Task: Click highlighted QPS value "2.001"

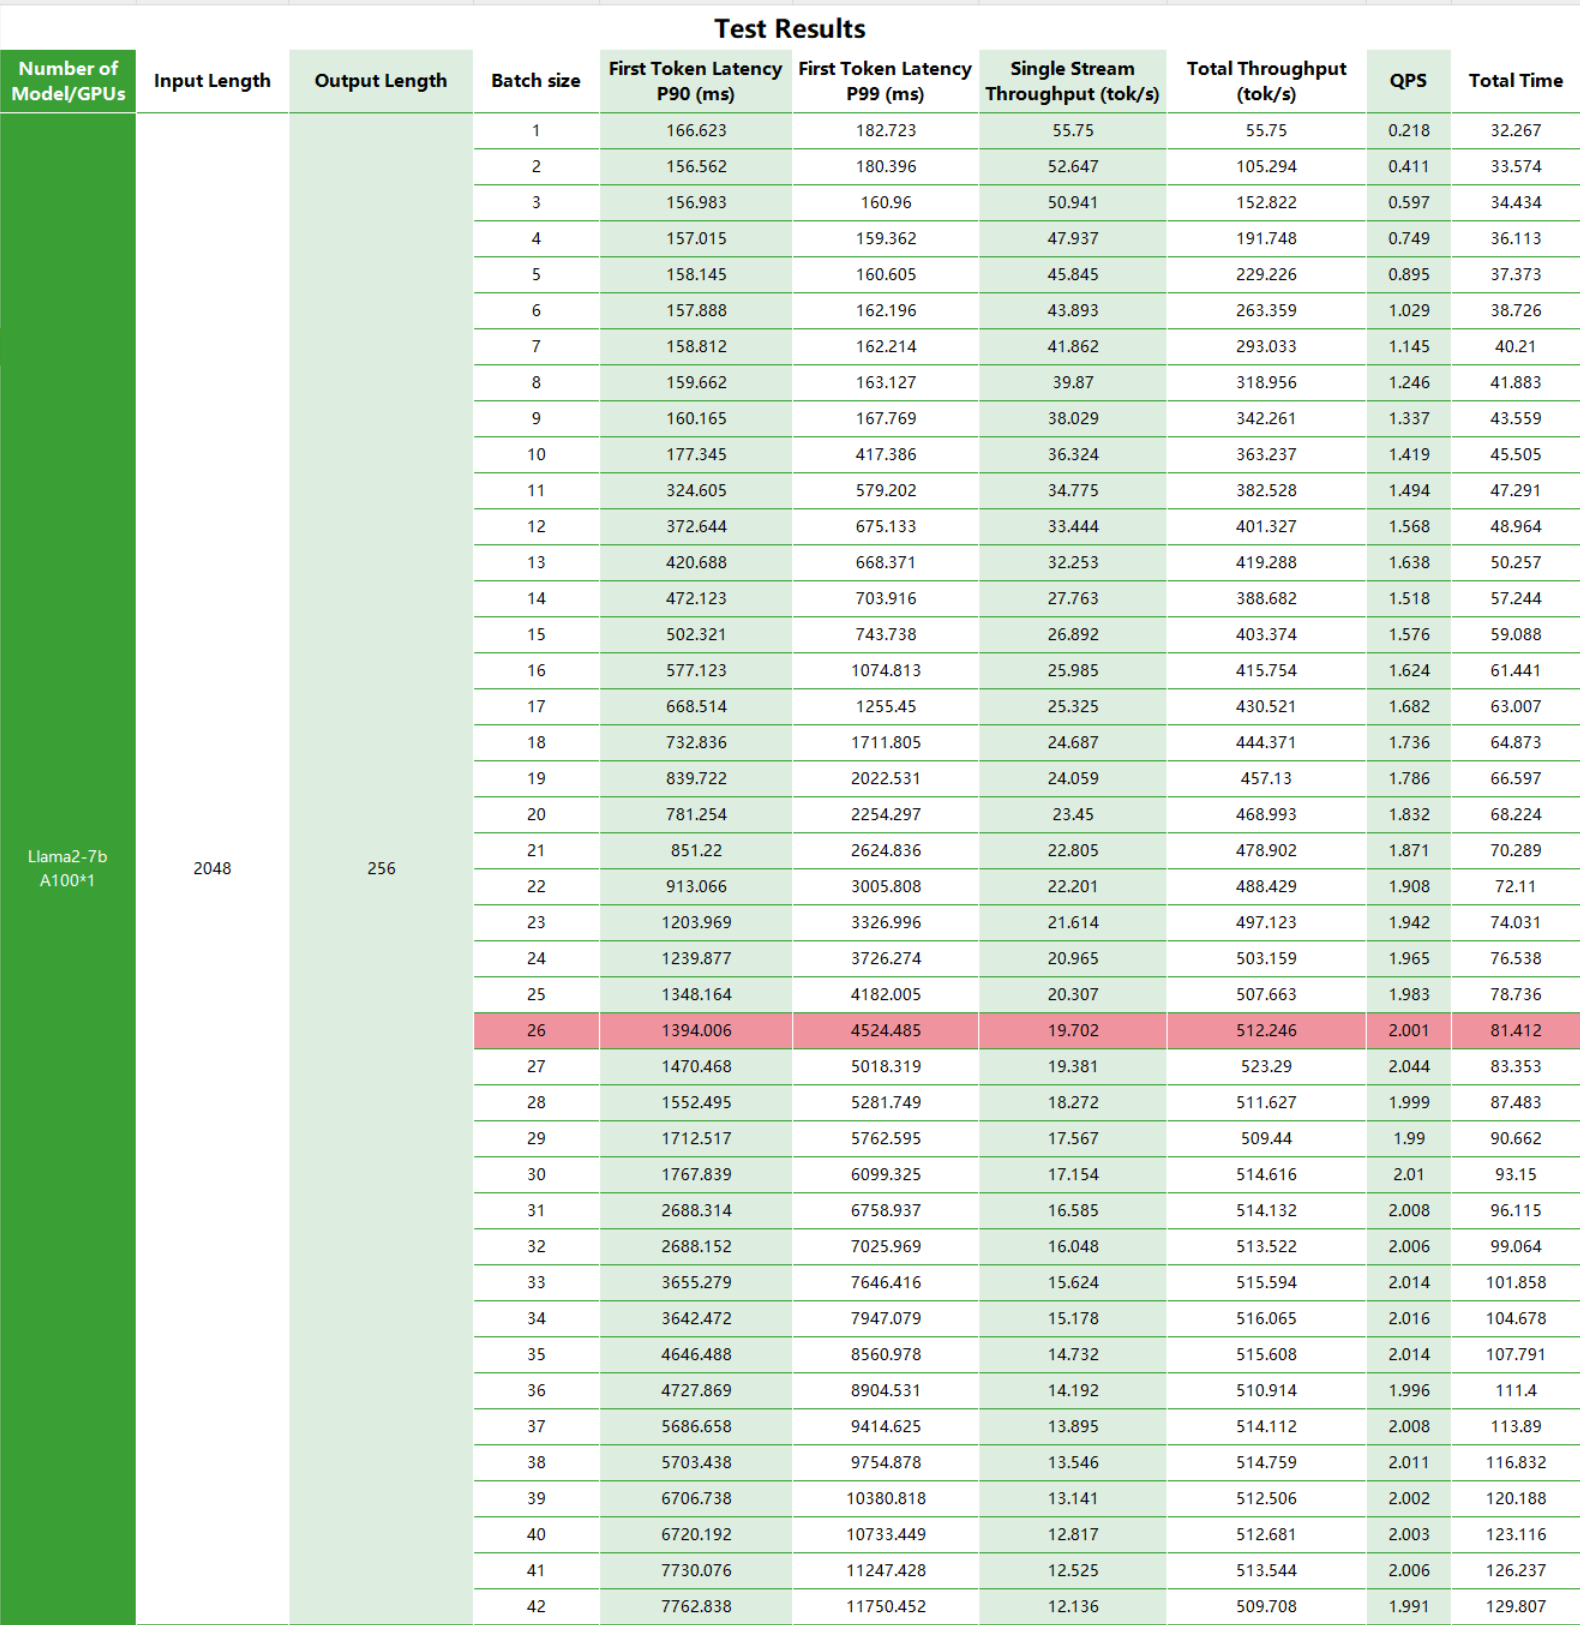Action: click(1408, 1031)
